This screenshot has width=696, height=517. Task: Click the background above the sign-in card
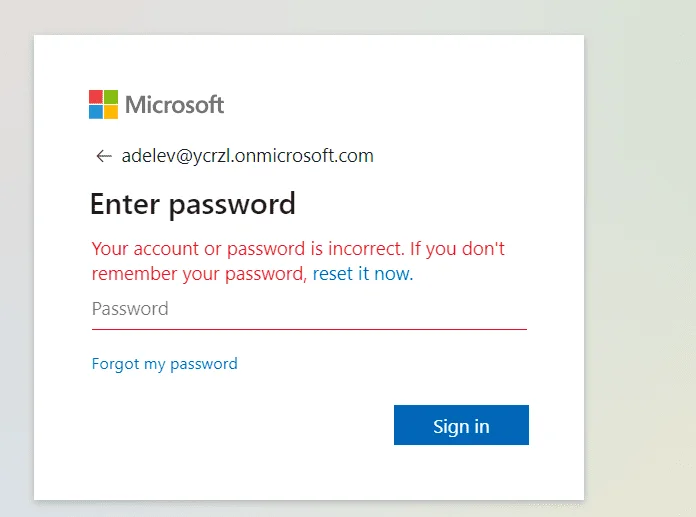pyautogui.click(x=309, y=17)
